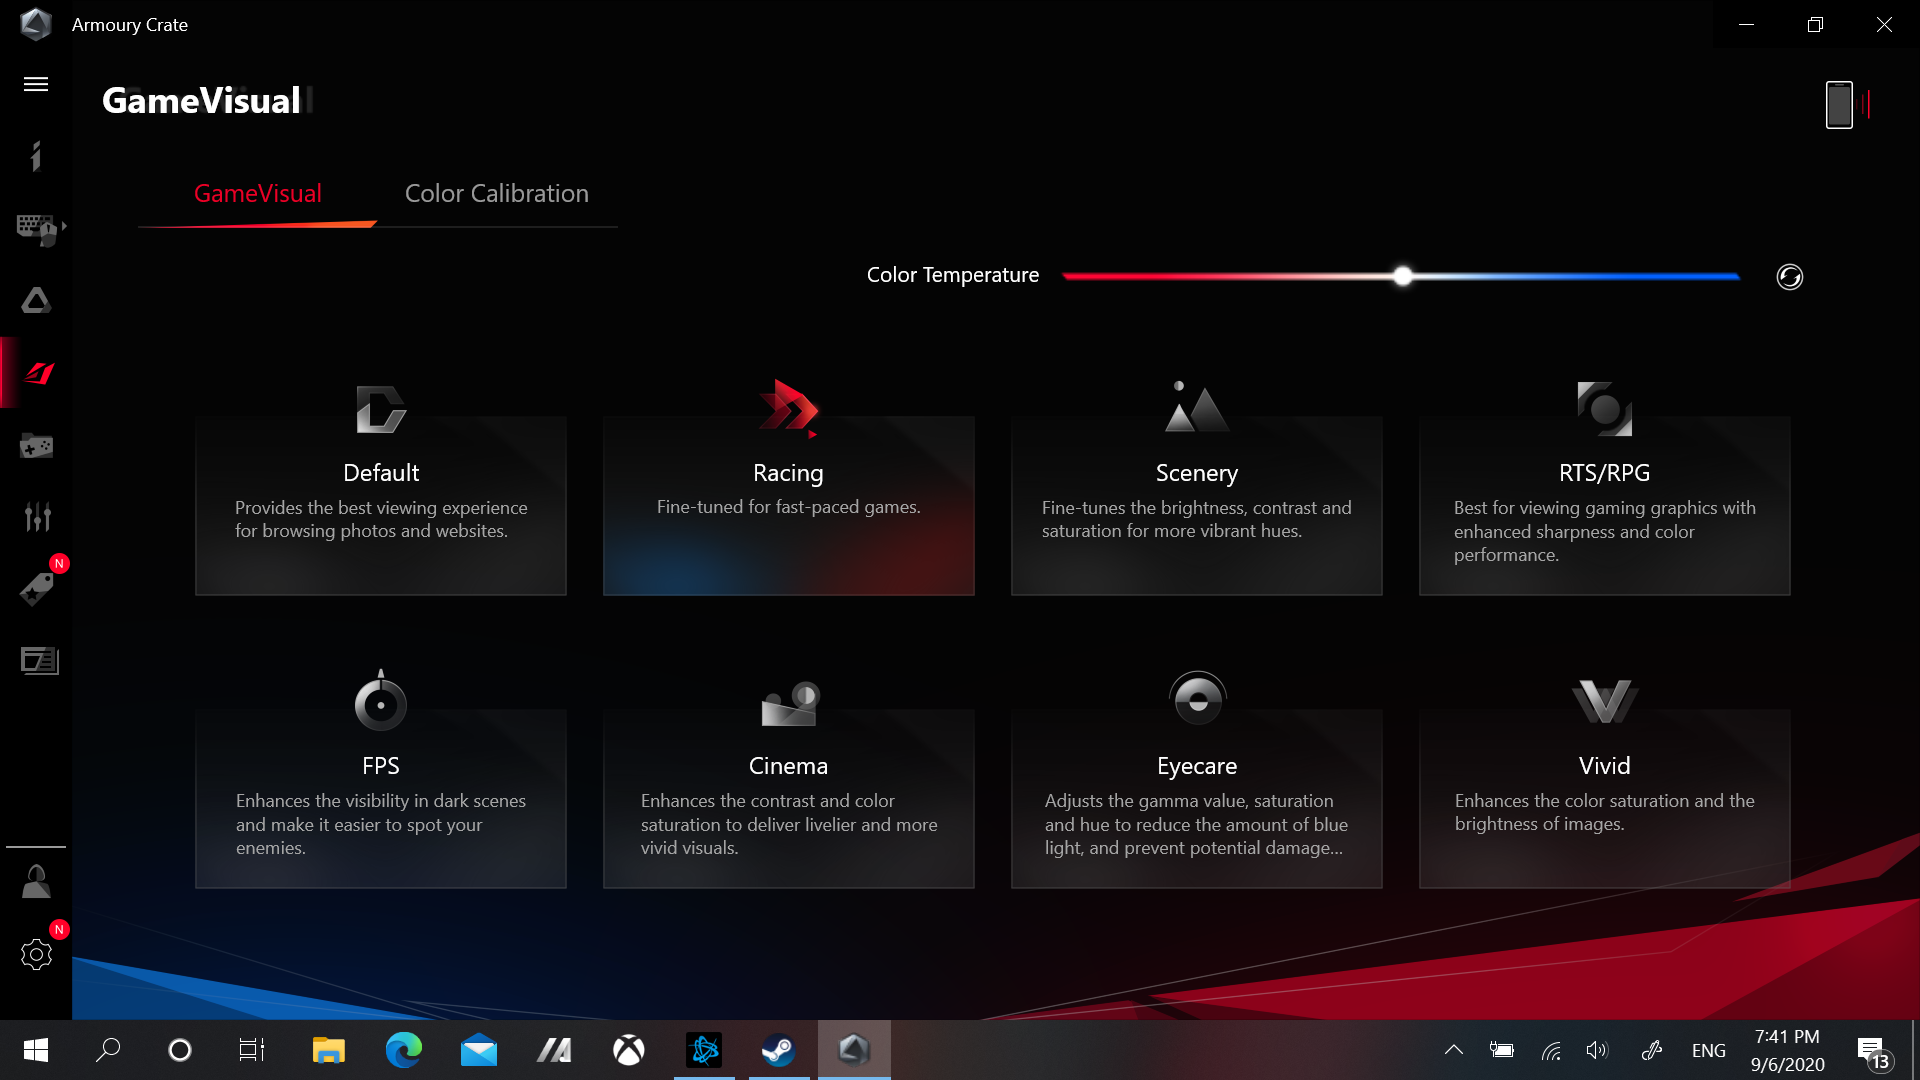Open Steam from the taskbar
This screenshot has width=1920, height=1080.
pos(778,1050)
